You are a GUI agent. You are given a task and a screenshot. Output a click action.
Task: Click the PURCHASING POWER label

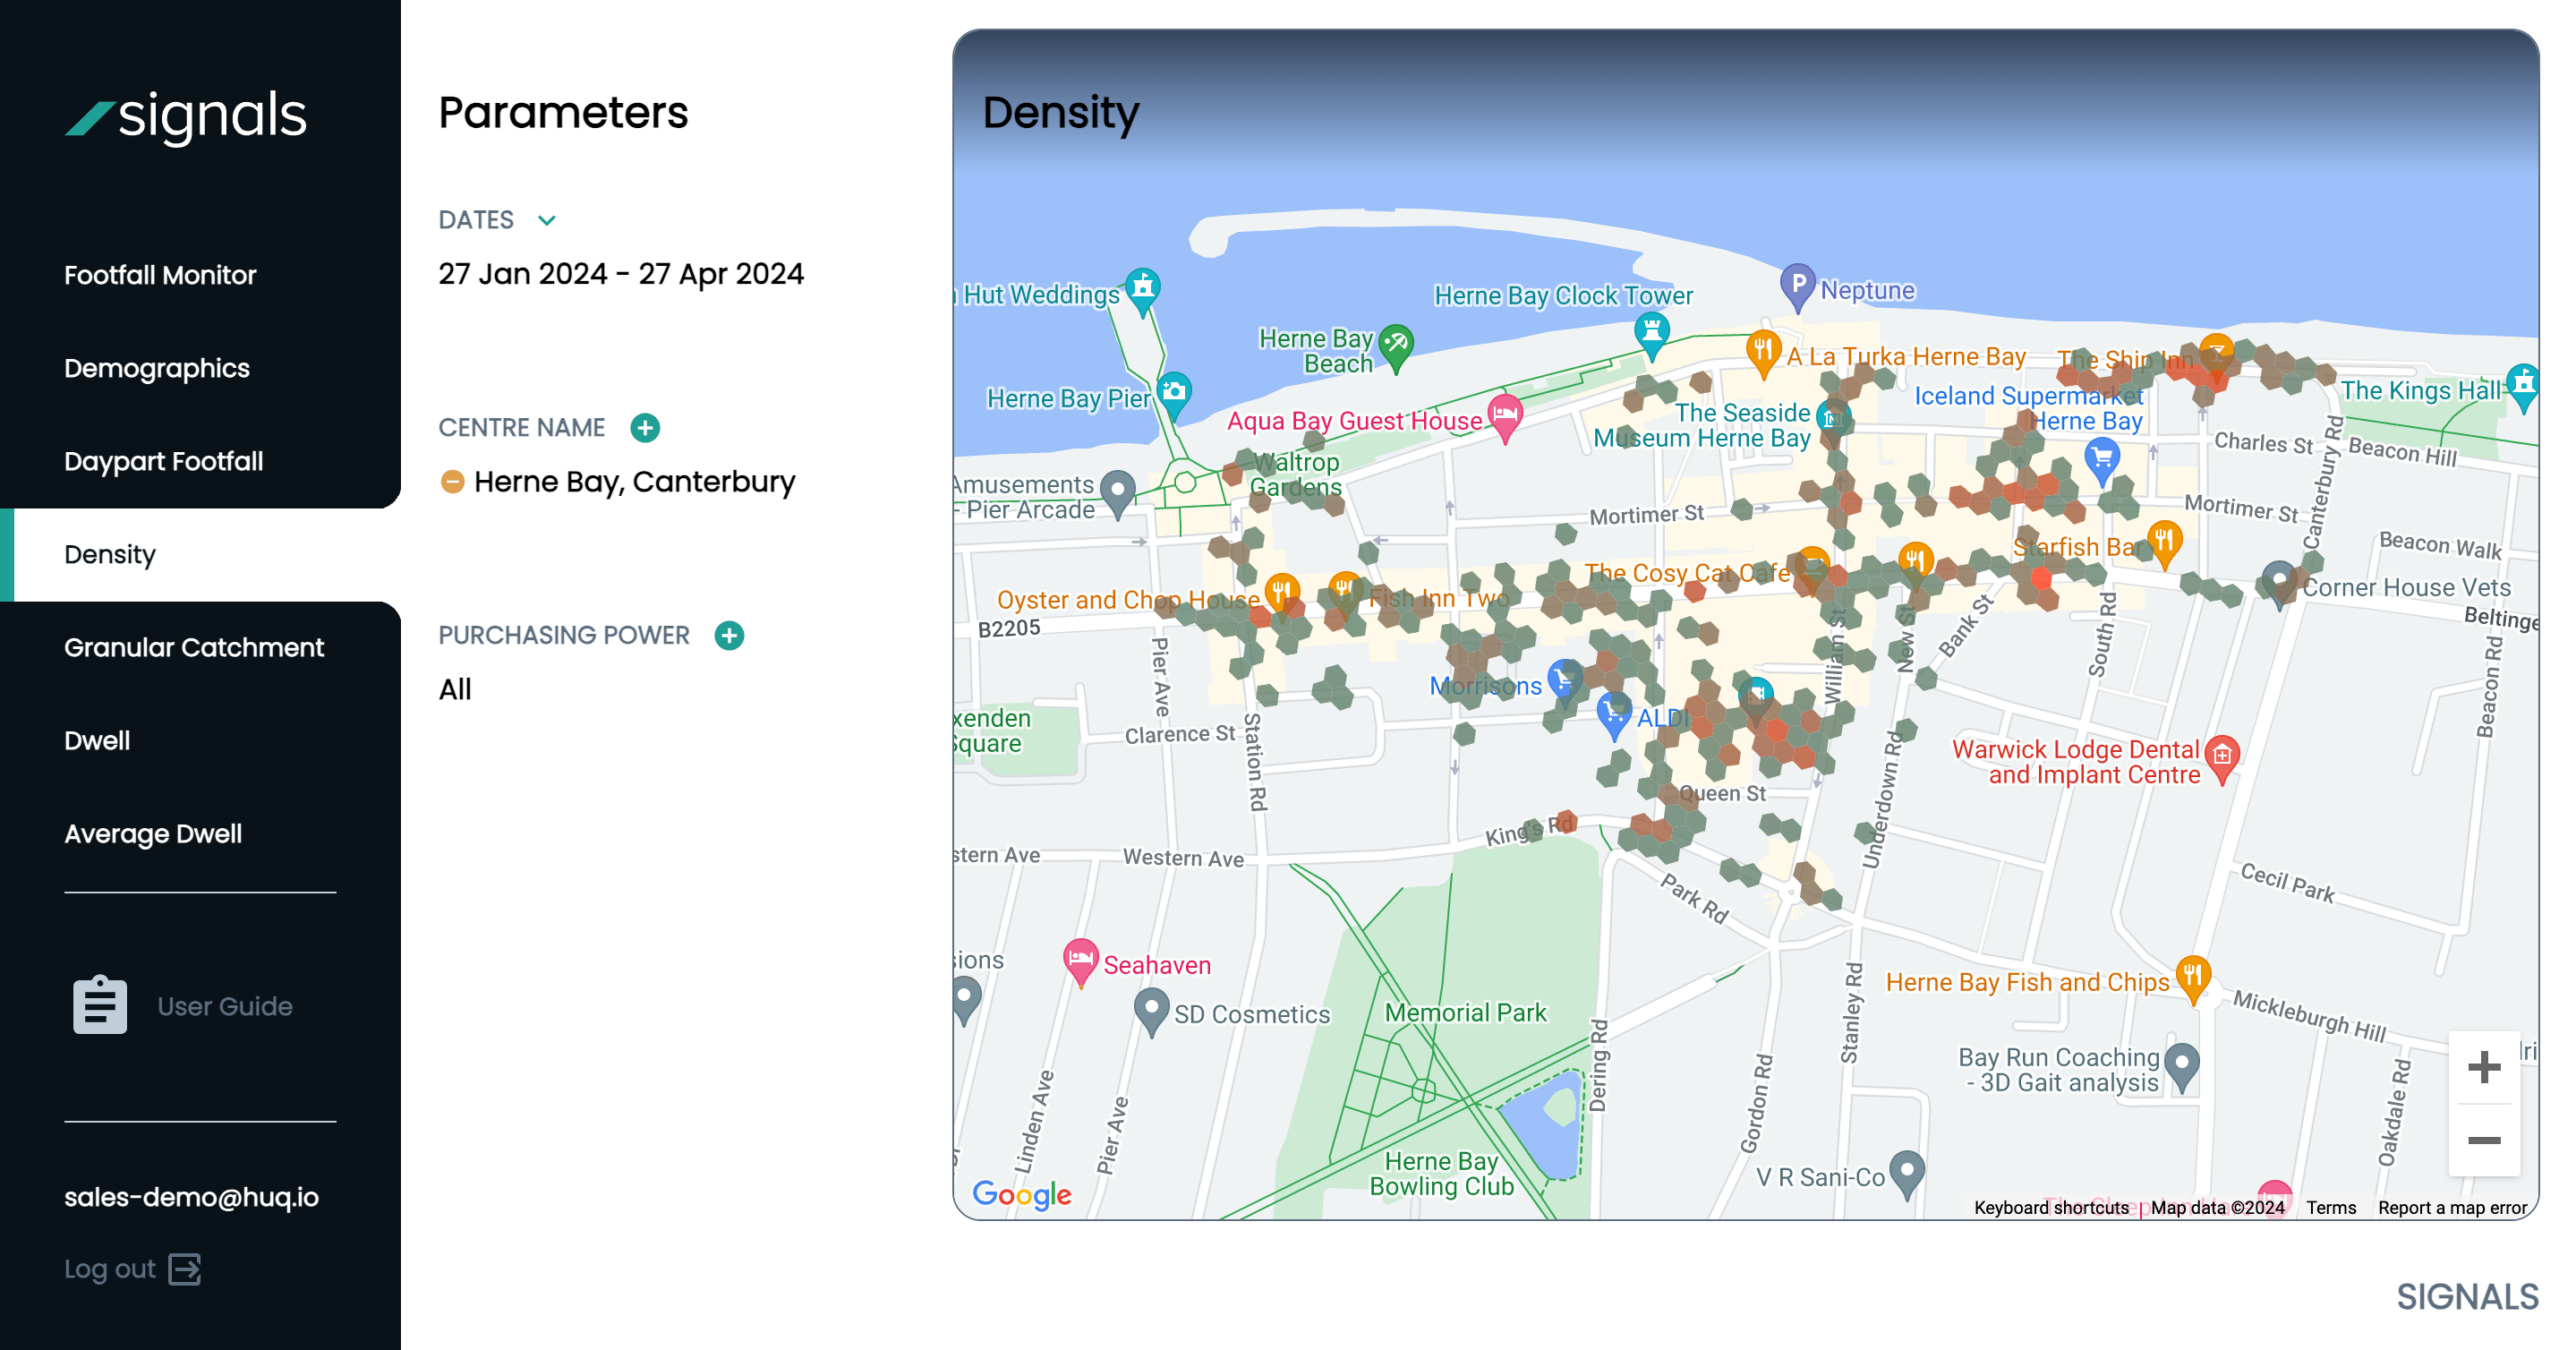click(x=564, y=636)
